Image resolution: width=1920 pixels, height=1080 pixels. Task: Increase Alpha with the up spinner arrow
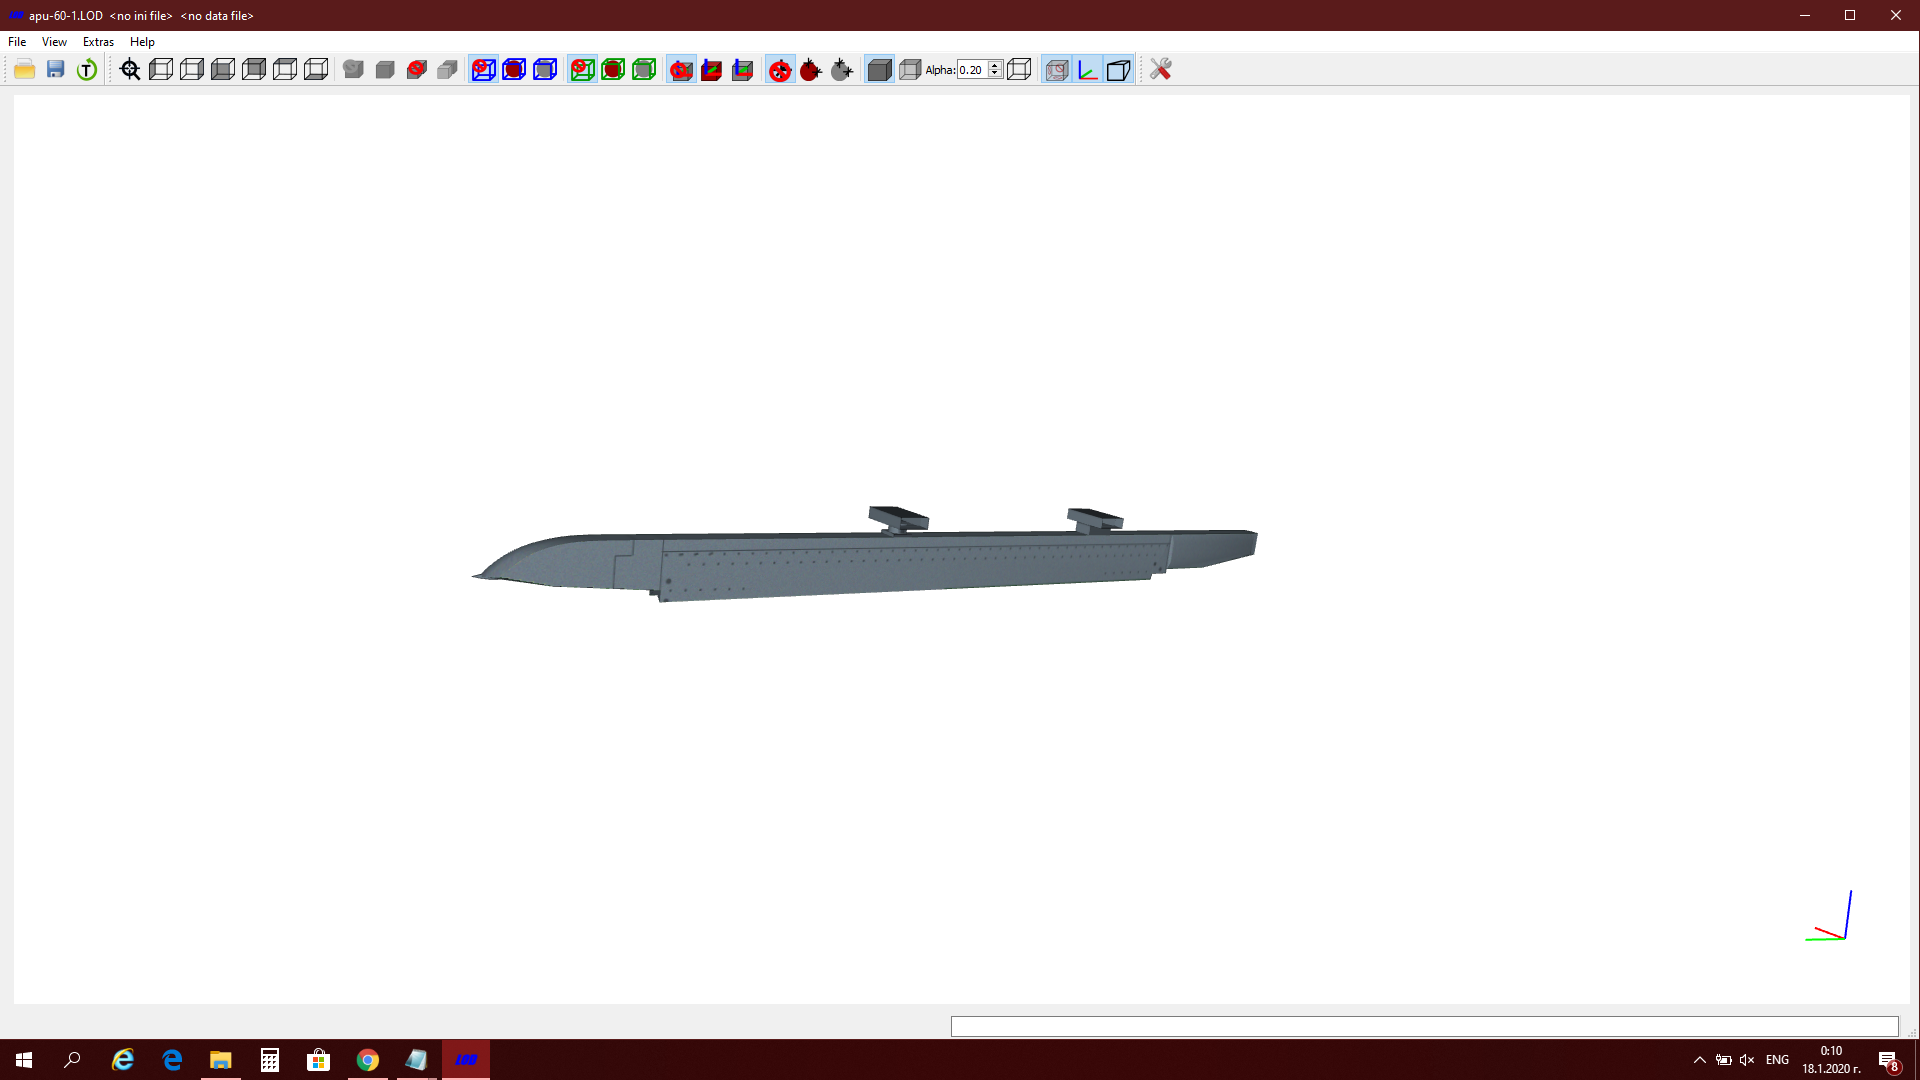[995, 65]
